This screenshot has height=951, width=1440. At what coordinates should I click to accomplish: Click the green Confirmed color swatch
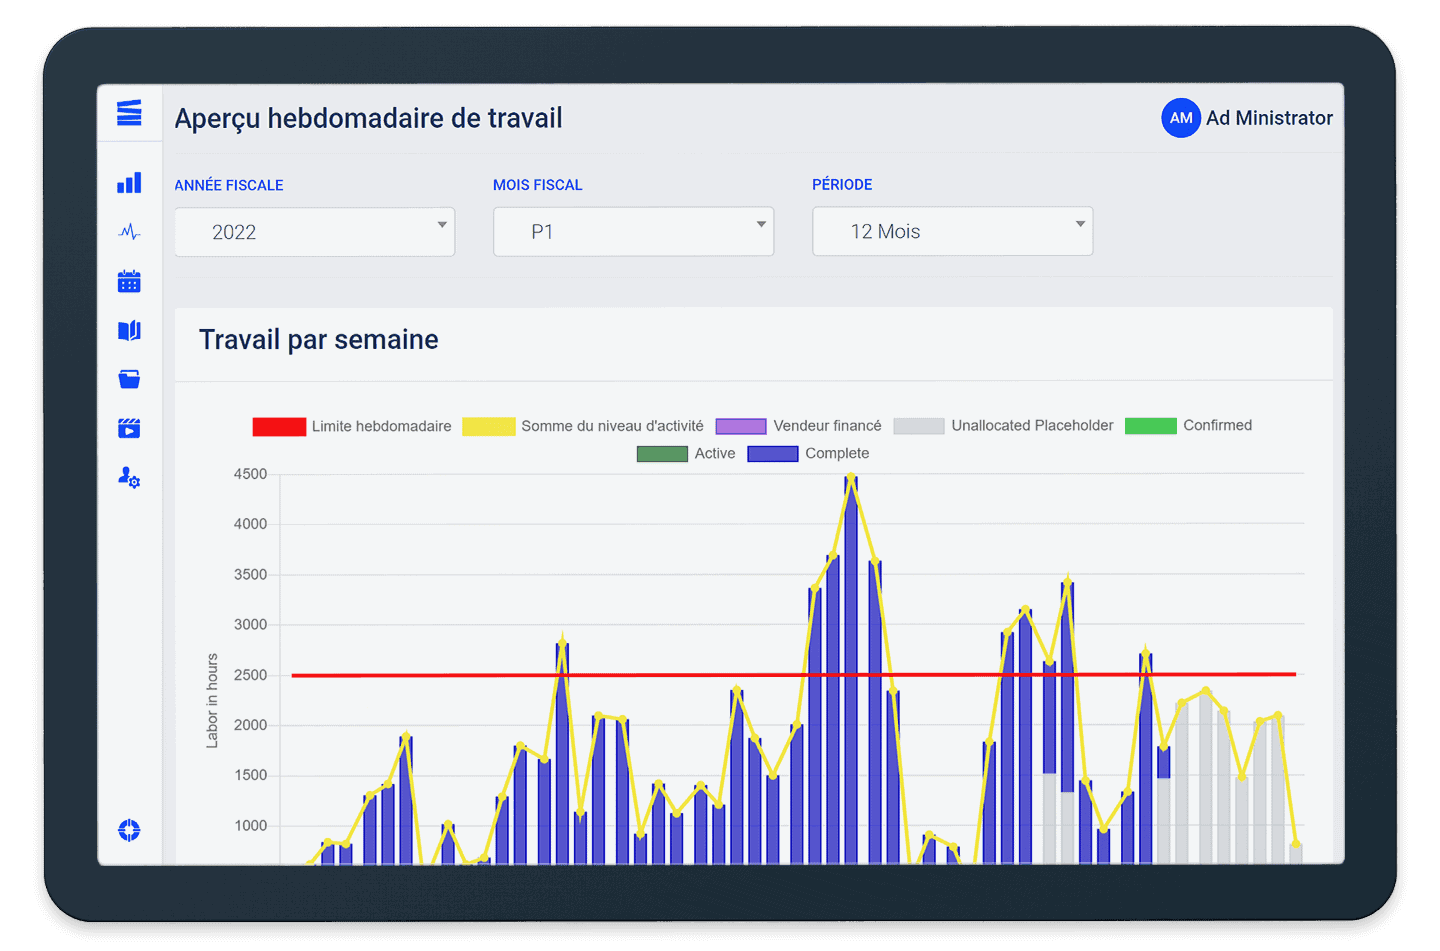(x=1150, y=426)
